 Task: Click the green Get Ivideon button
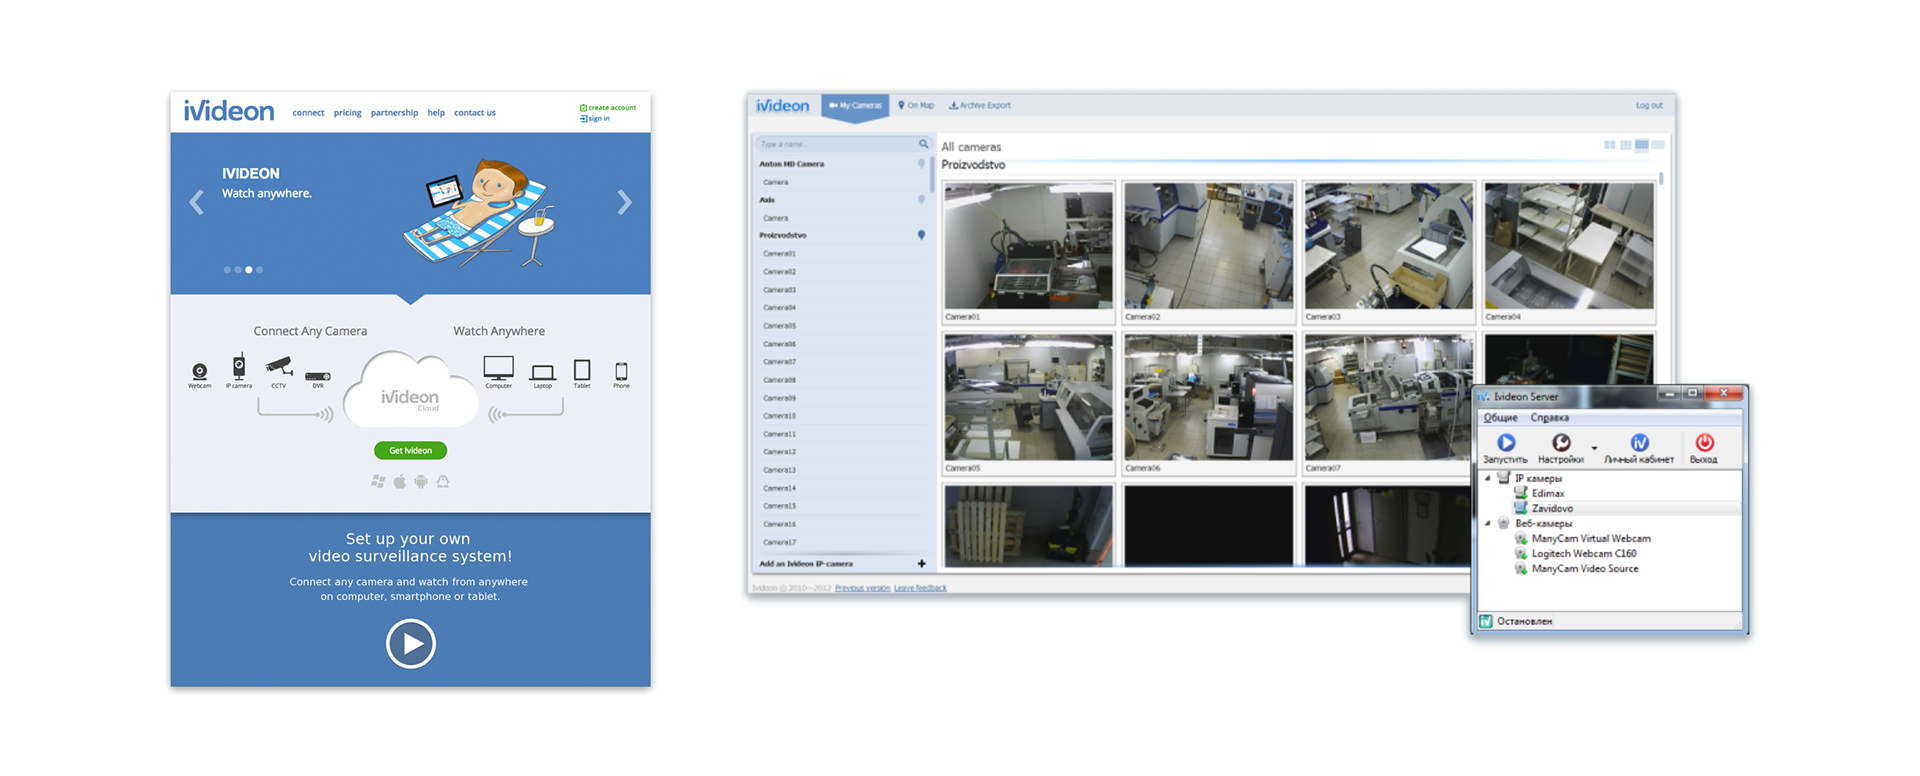(x=410, y=451)
